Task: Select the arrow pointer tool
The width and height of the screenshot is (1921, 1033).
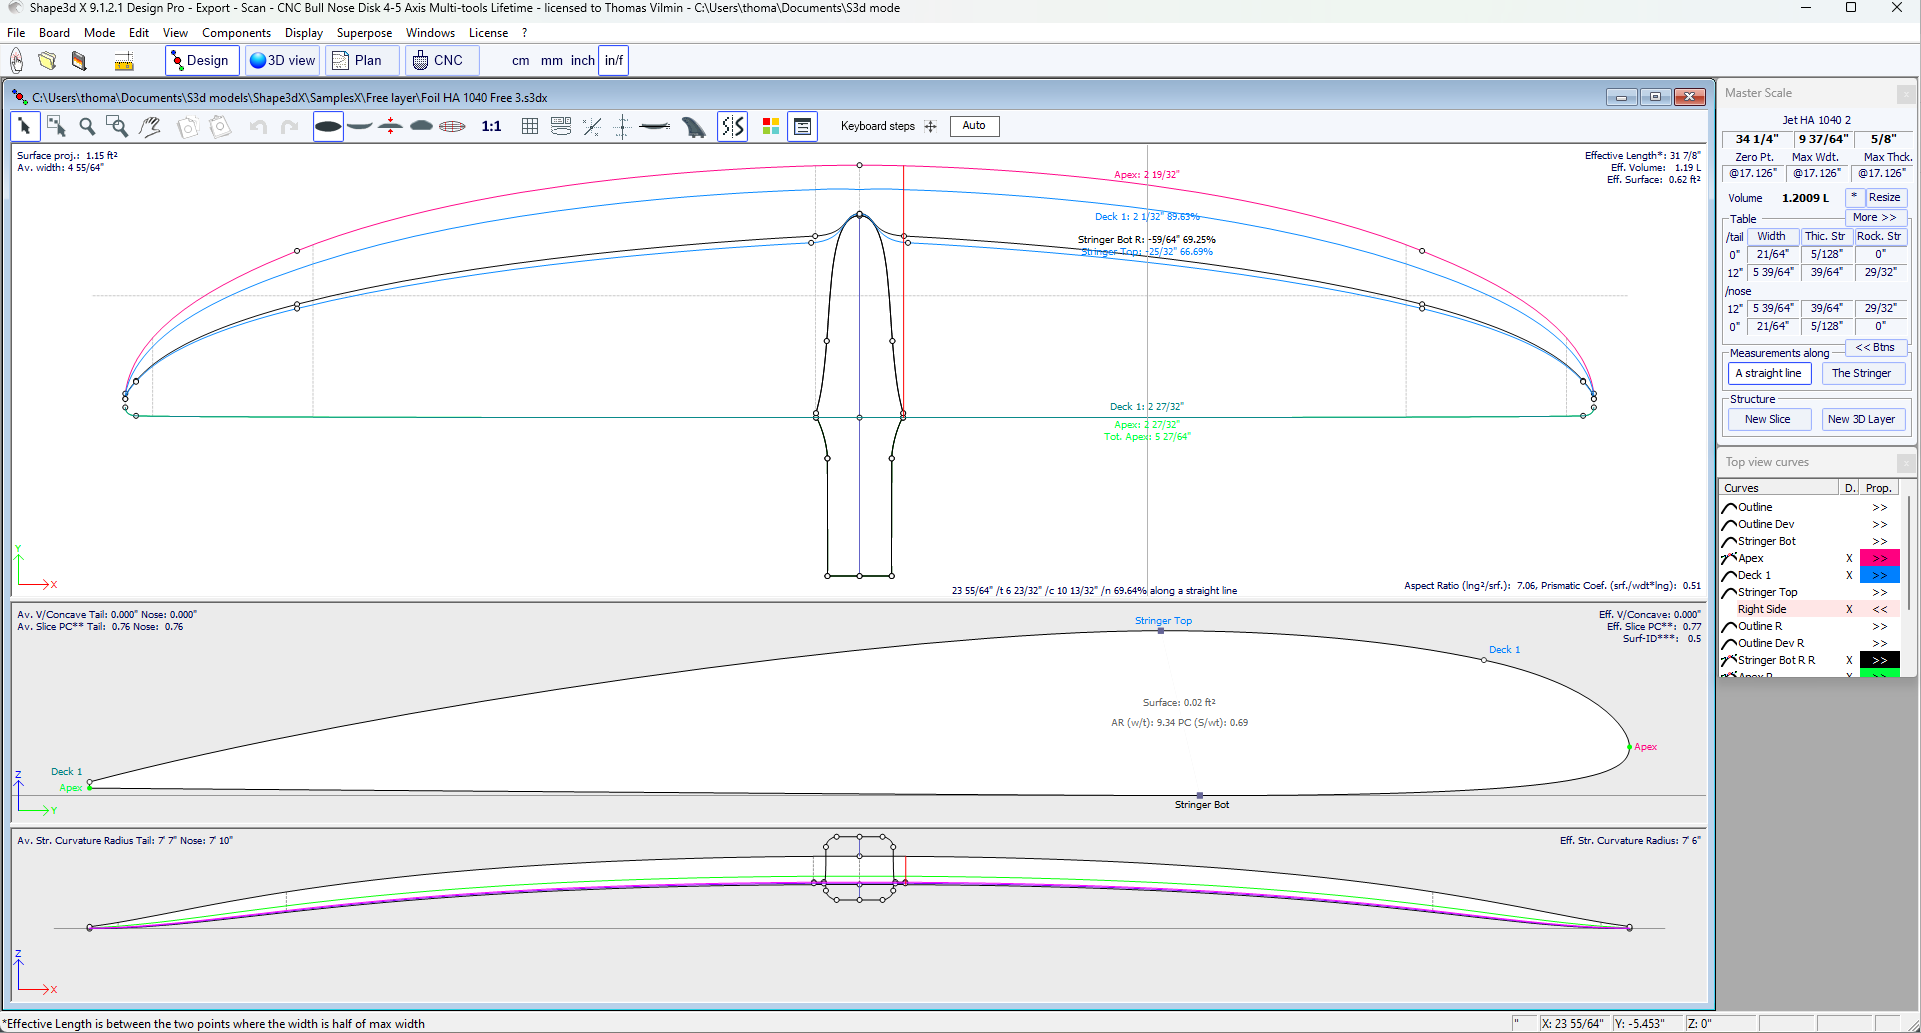Action: point(25,126)
